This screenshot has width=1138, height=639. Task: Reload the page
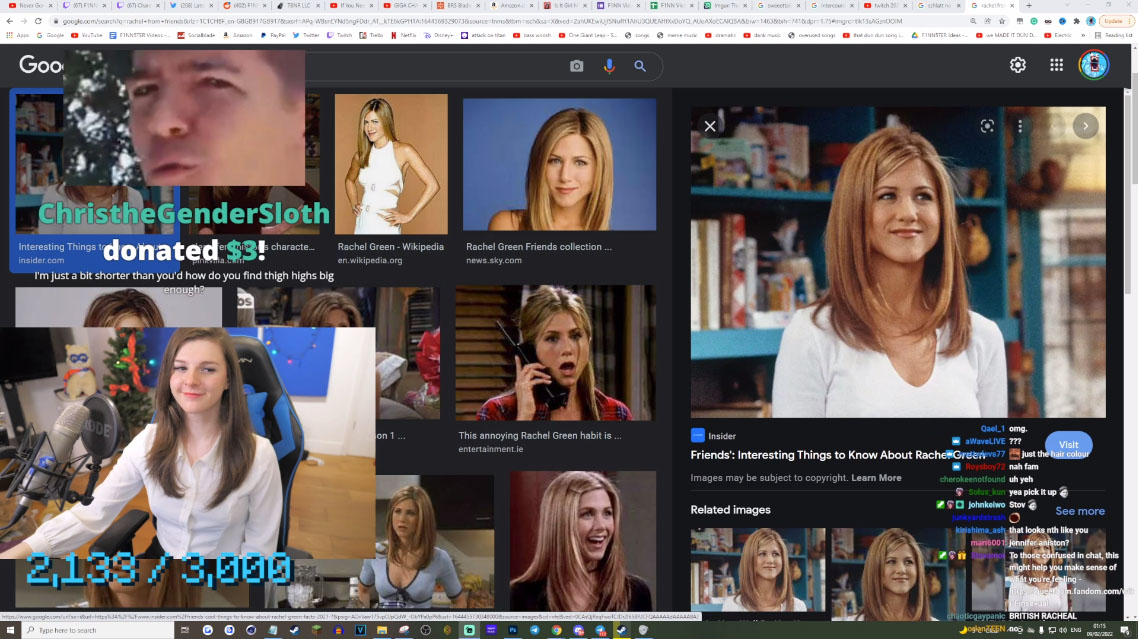pyautogui.click(x=38, y=21)
